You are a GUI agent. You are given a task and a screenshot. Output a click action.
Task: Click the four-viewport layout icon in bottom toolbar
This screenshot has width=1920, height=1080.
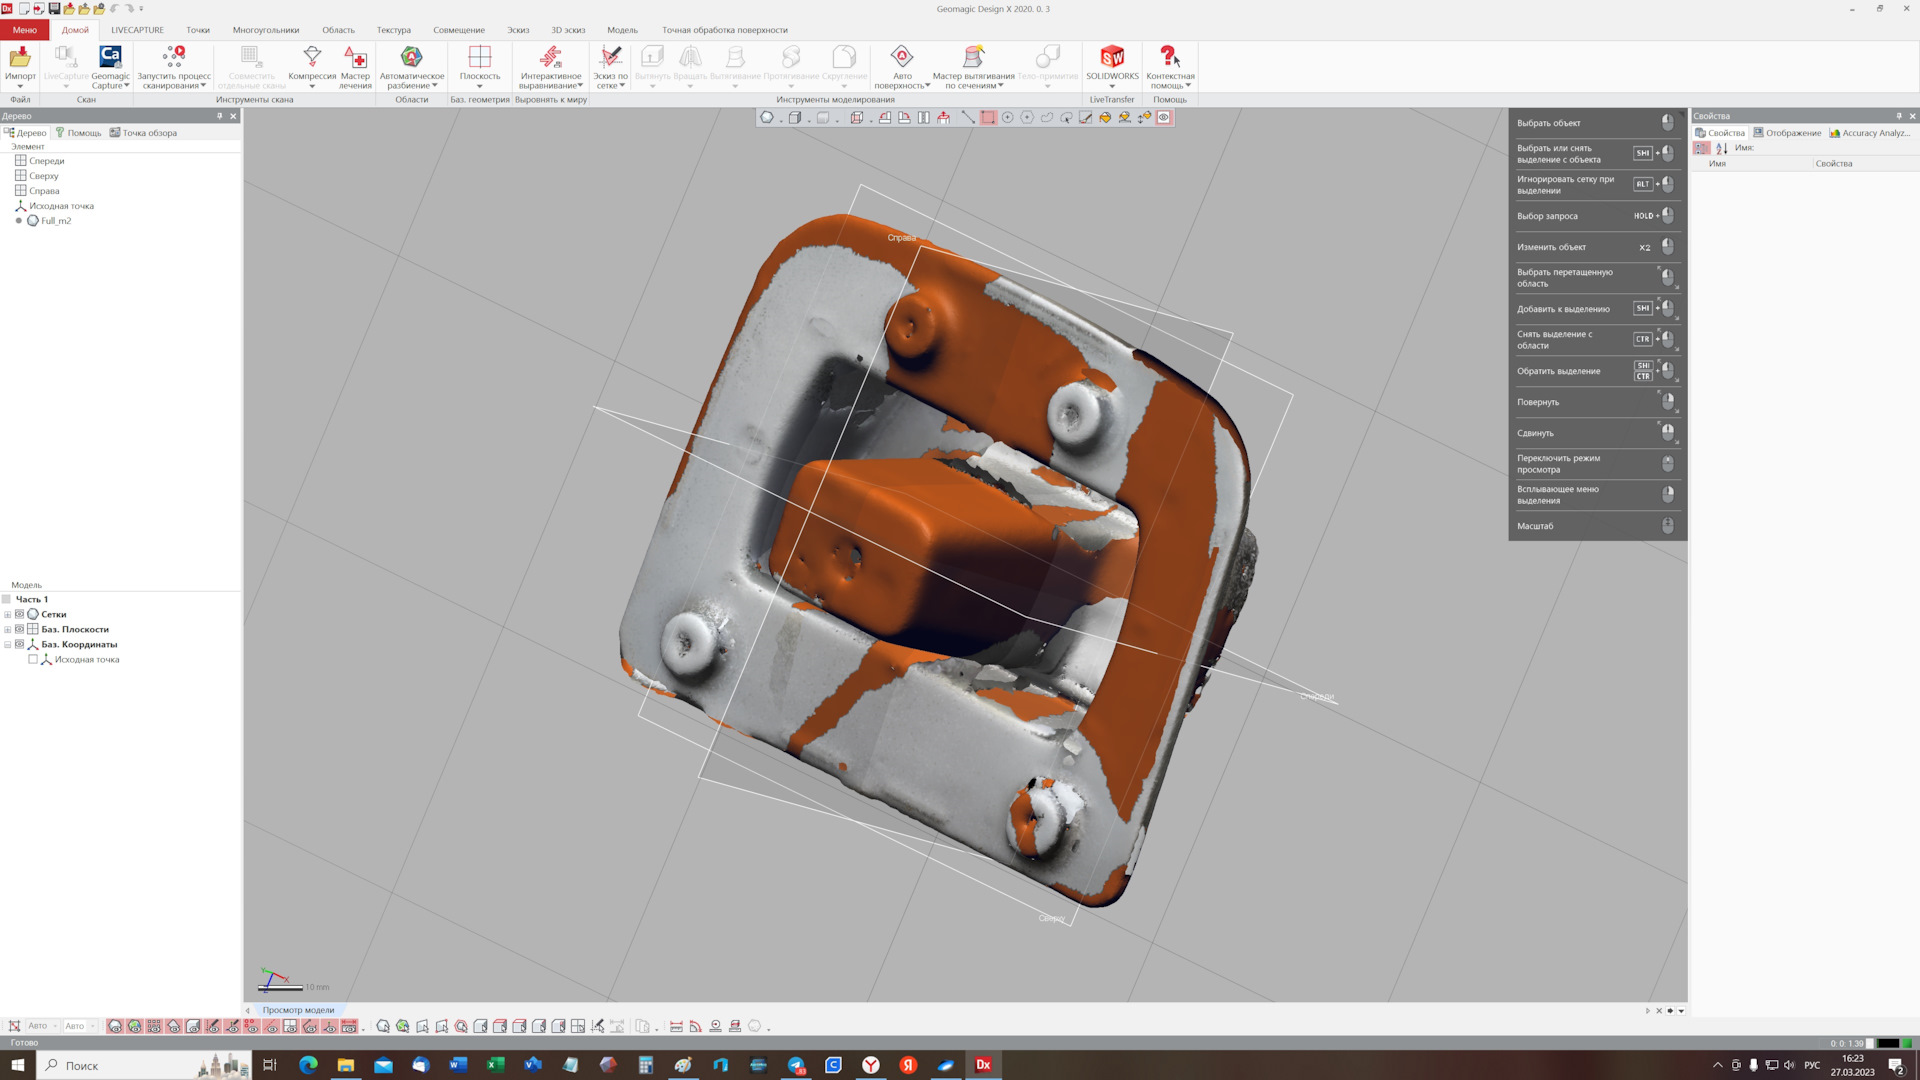tap(578, 1026)
